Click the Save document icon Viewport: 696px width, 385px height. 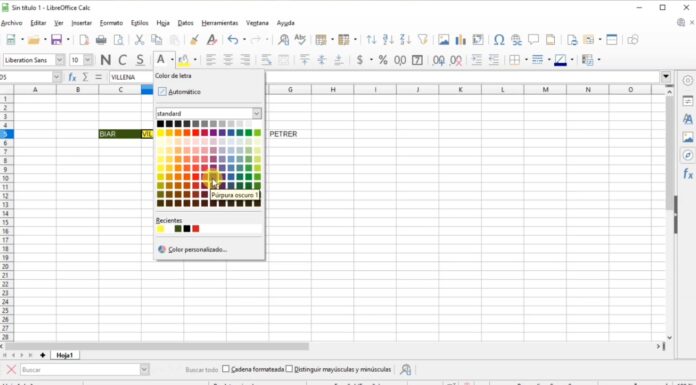coord(56,40)
